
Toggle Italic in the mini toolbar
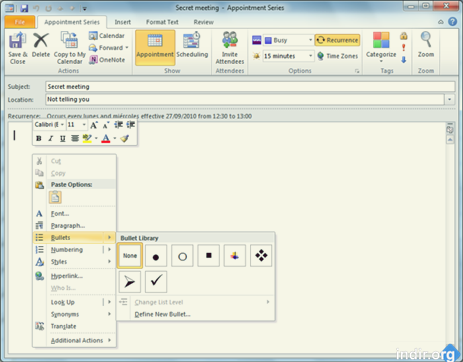[x=51, y=138]
